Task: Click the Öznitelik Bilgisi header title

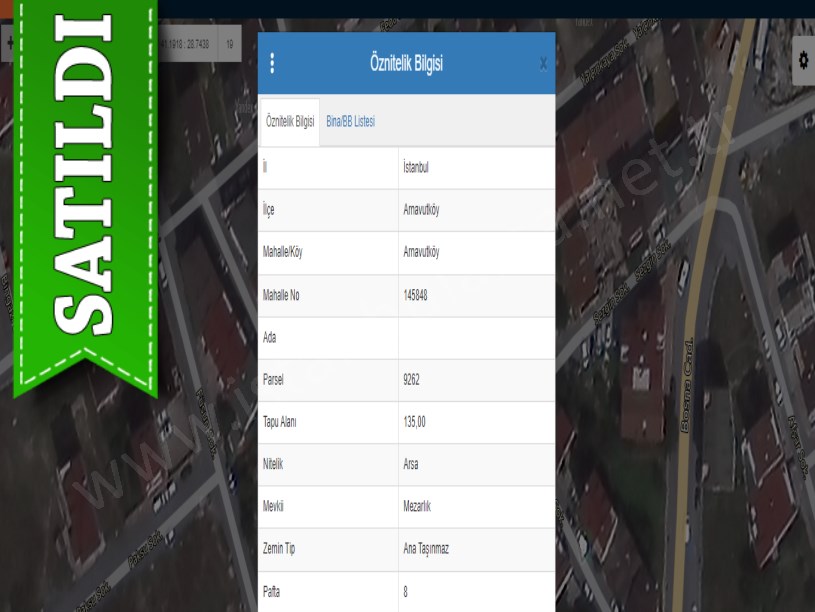Action: [406, 64]
